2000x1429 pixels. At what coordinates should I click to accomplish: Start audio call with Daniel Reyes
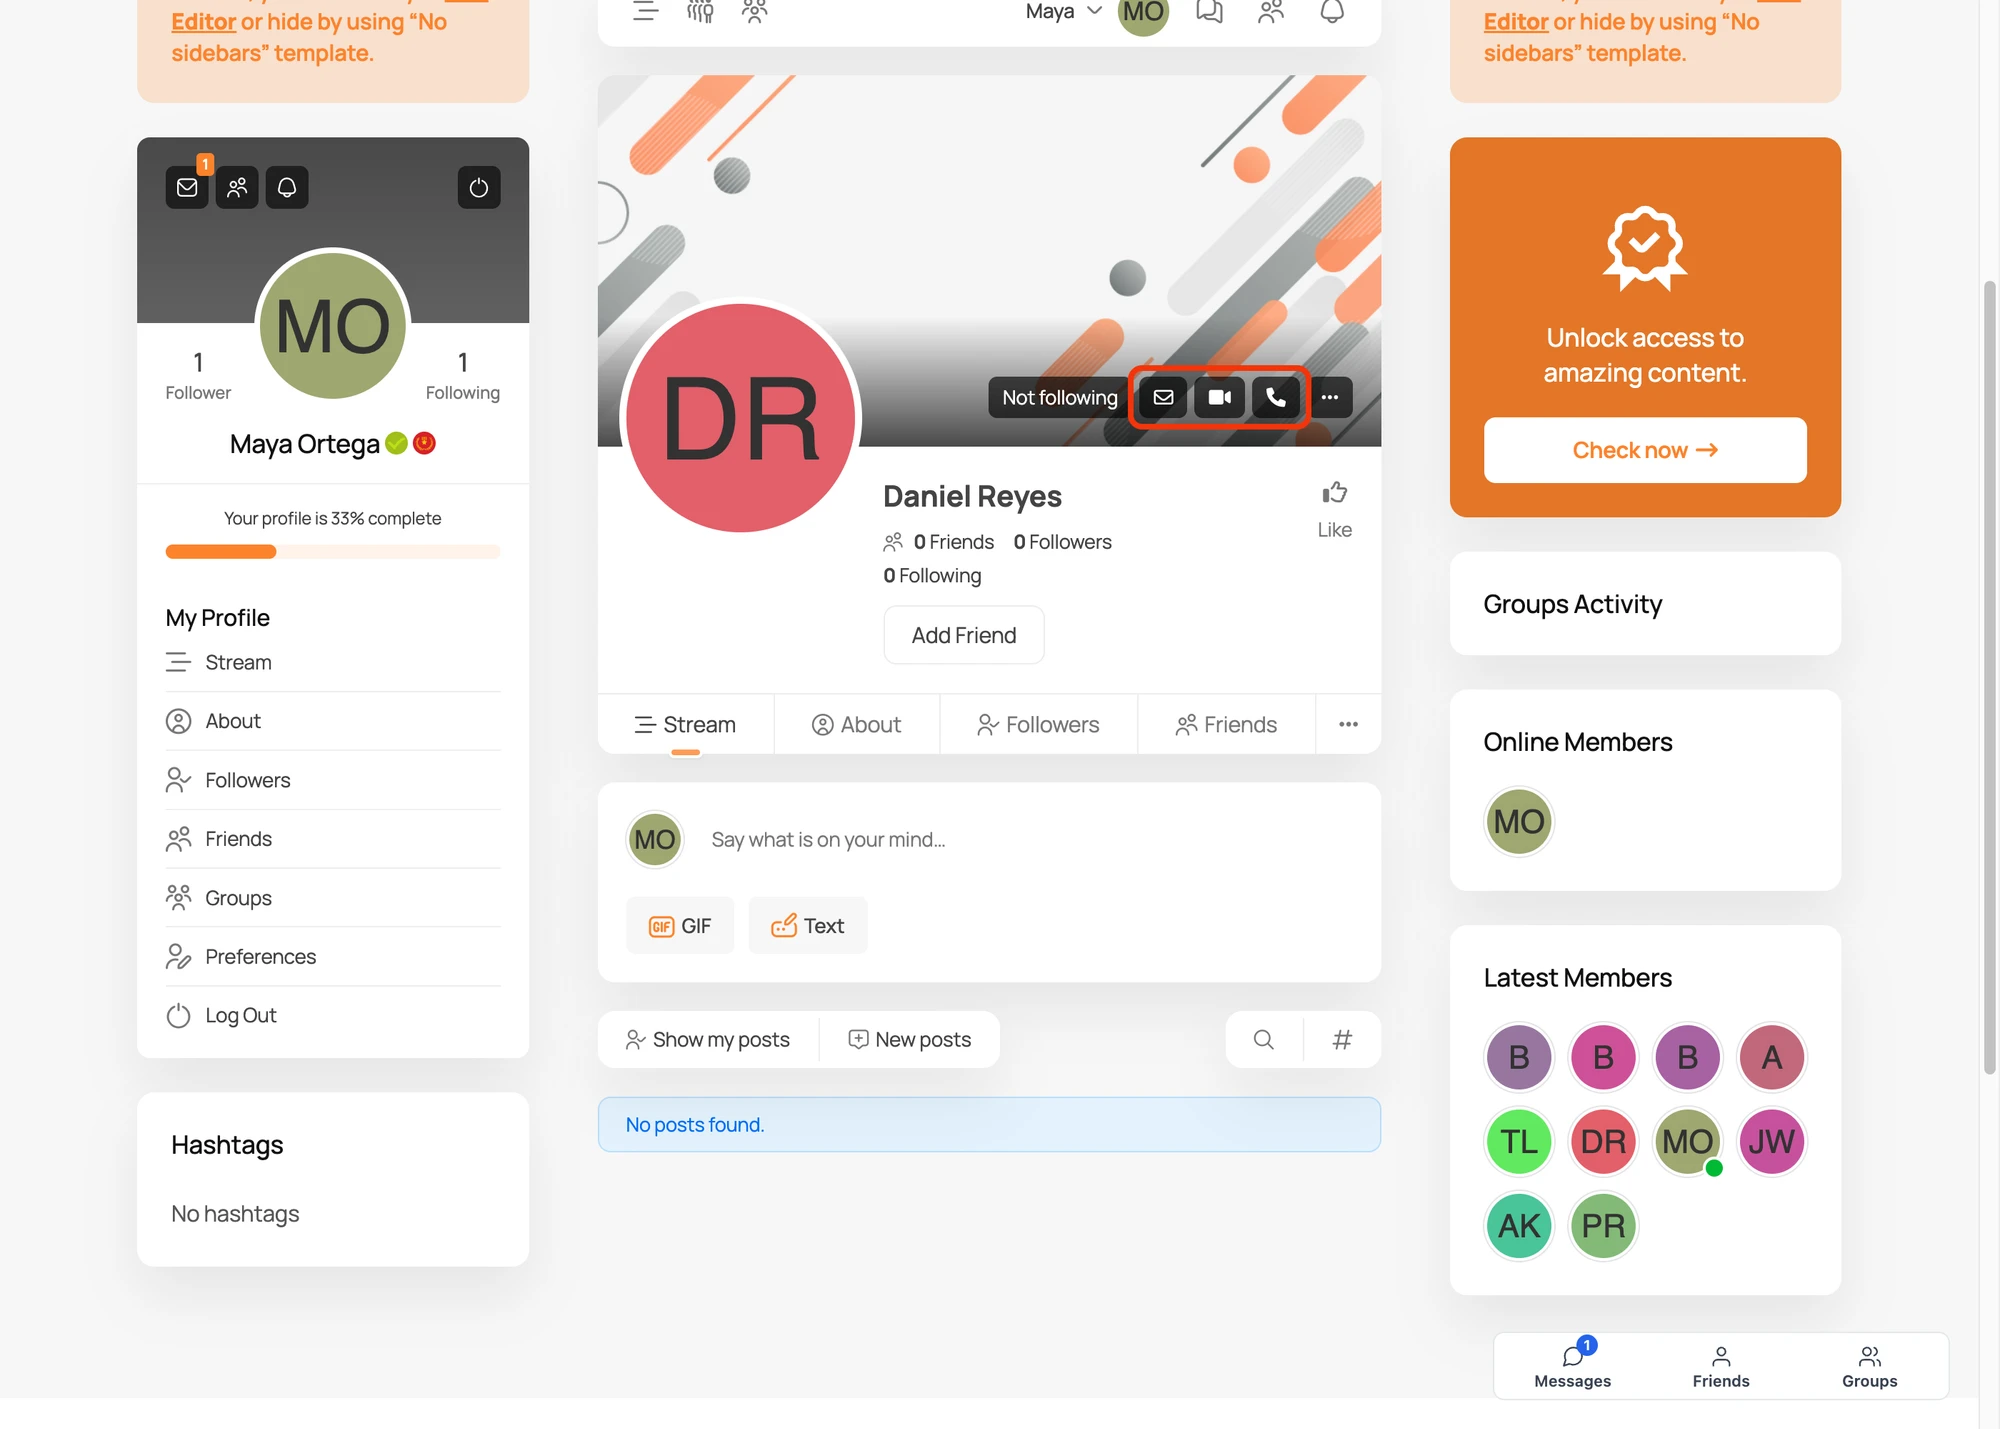[x=1276, y=397]
